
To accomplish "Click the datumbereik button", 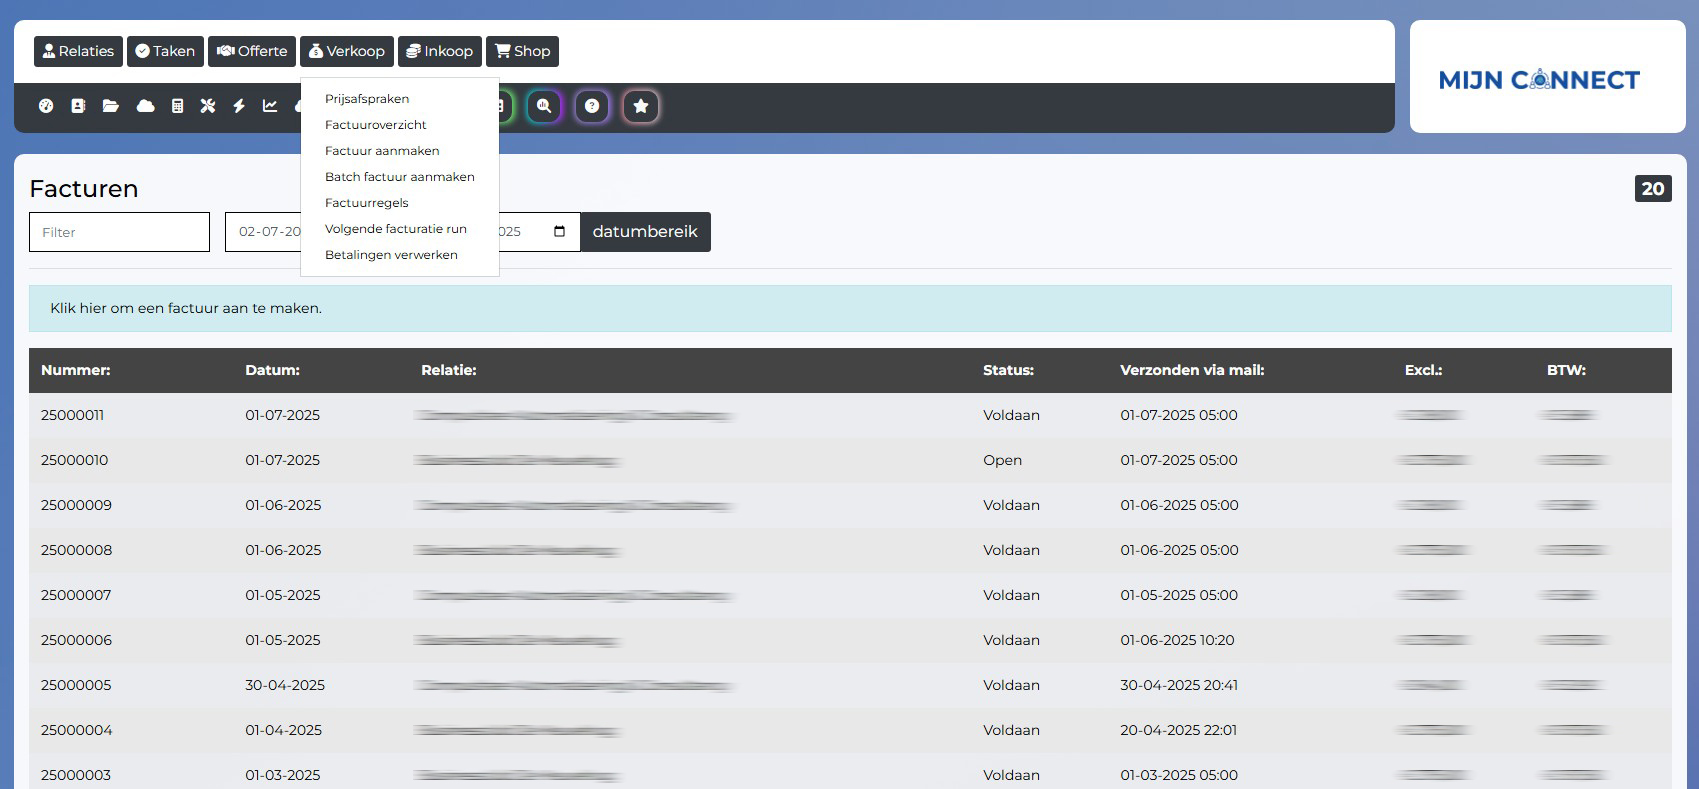I will (x=645, y=232).
